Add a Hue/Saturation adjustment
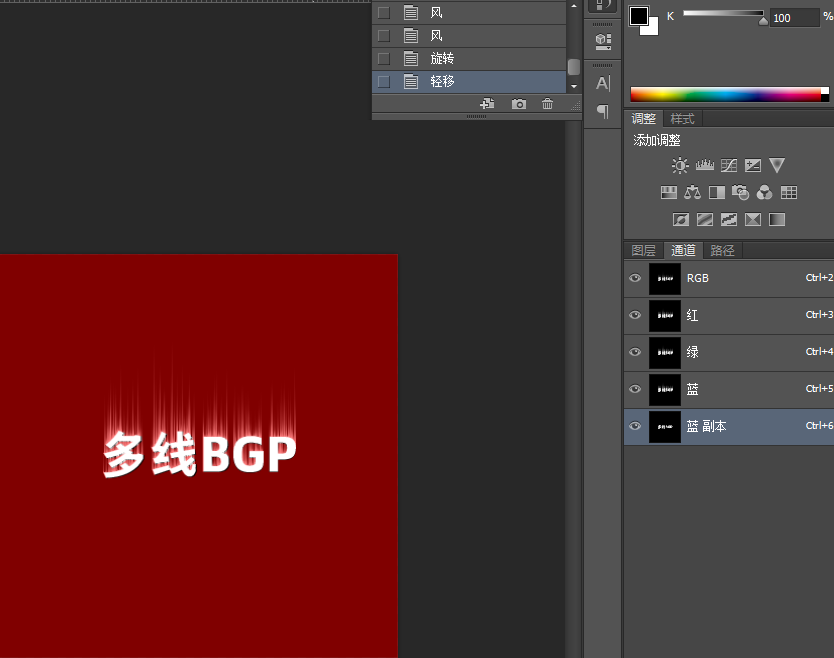834x658 pixels. click(669, 193)
